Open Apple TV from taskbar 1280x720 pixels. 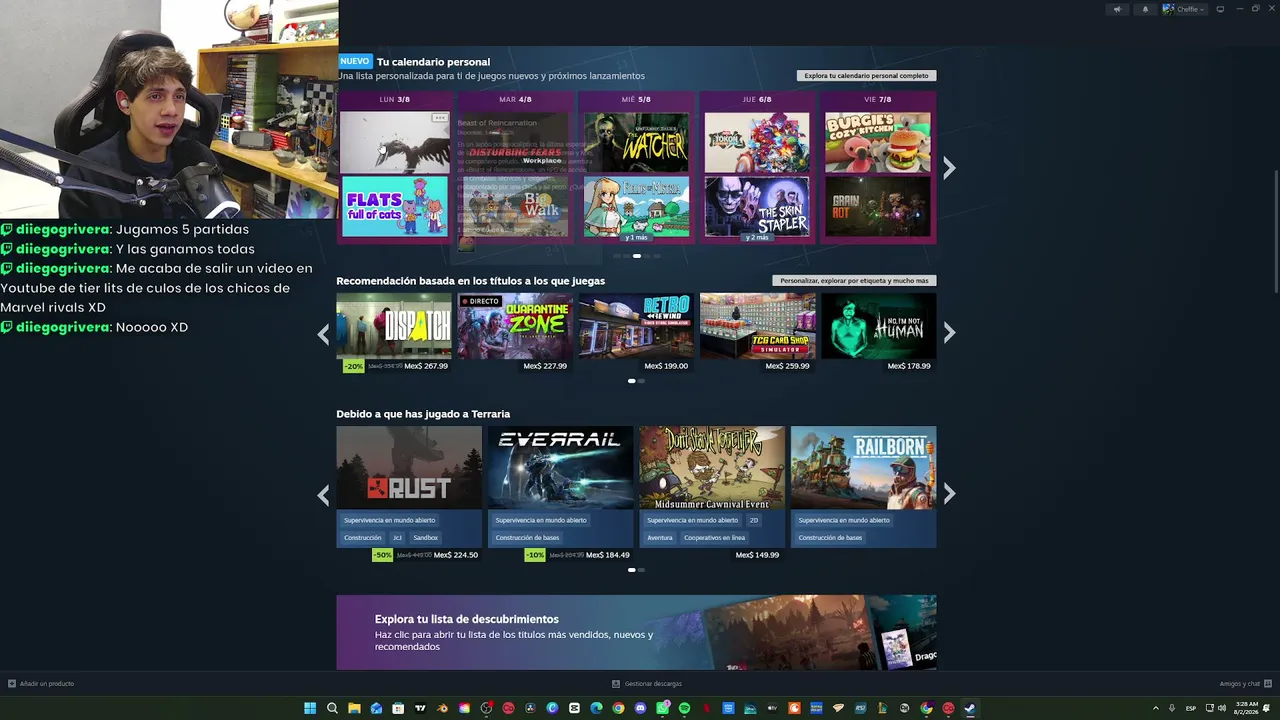(x=772, y=708)
